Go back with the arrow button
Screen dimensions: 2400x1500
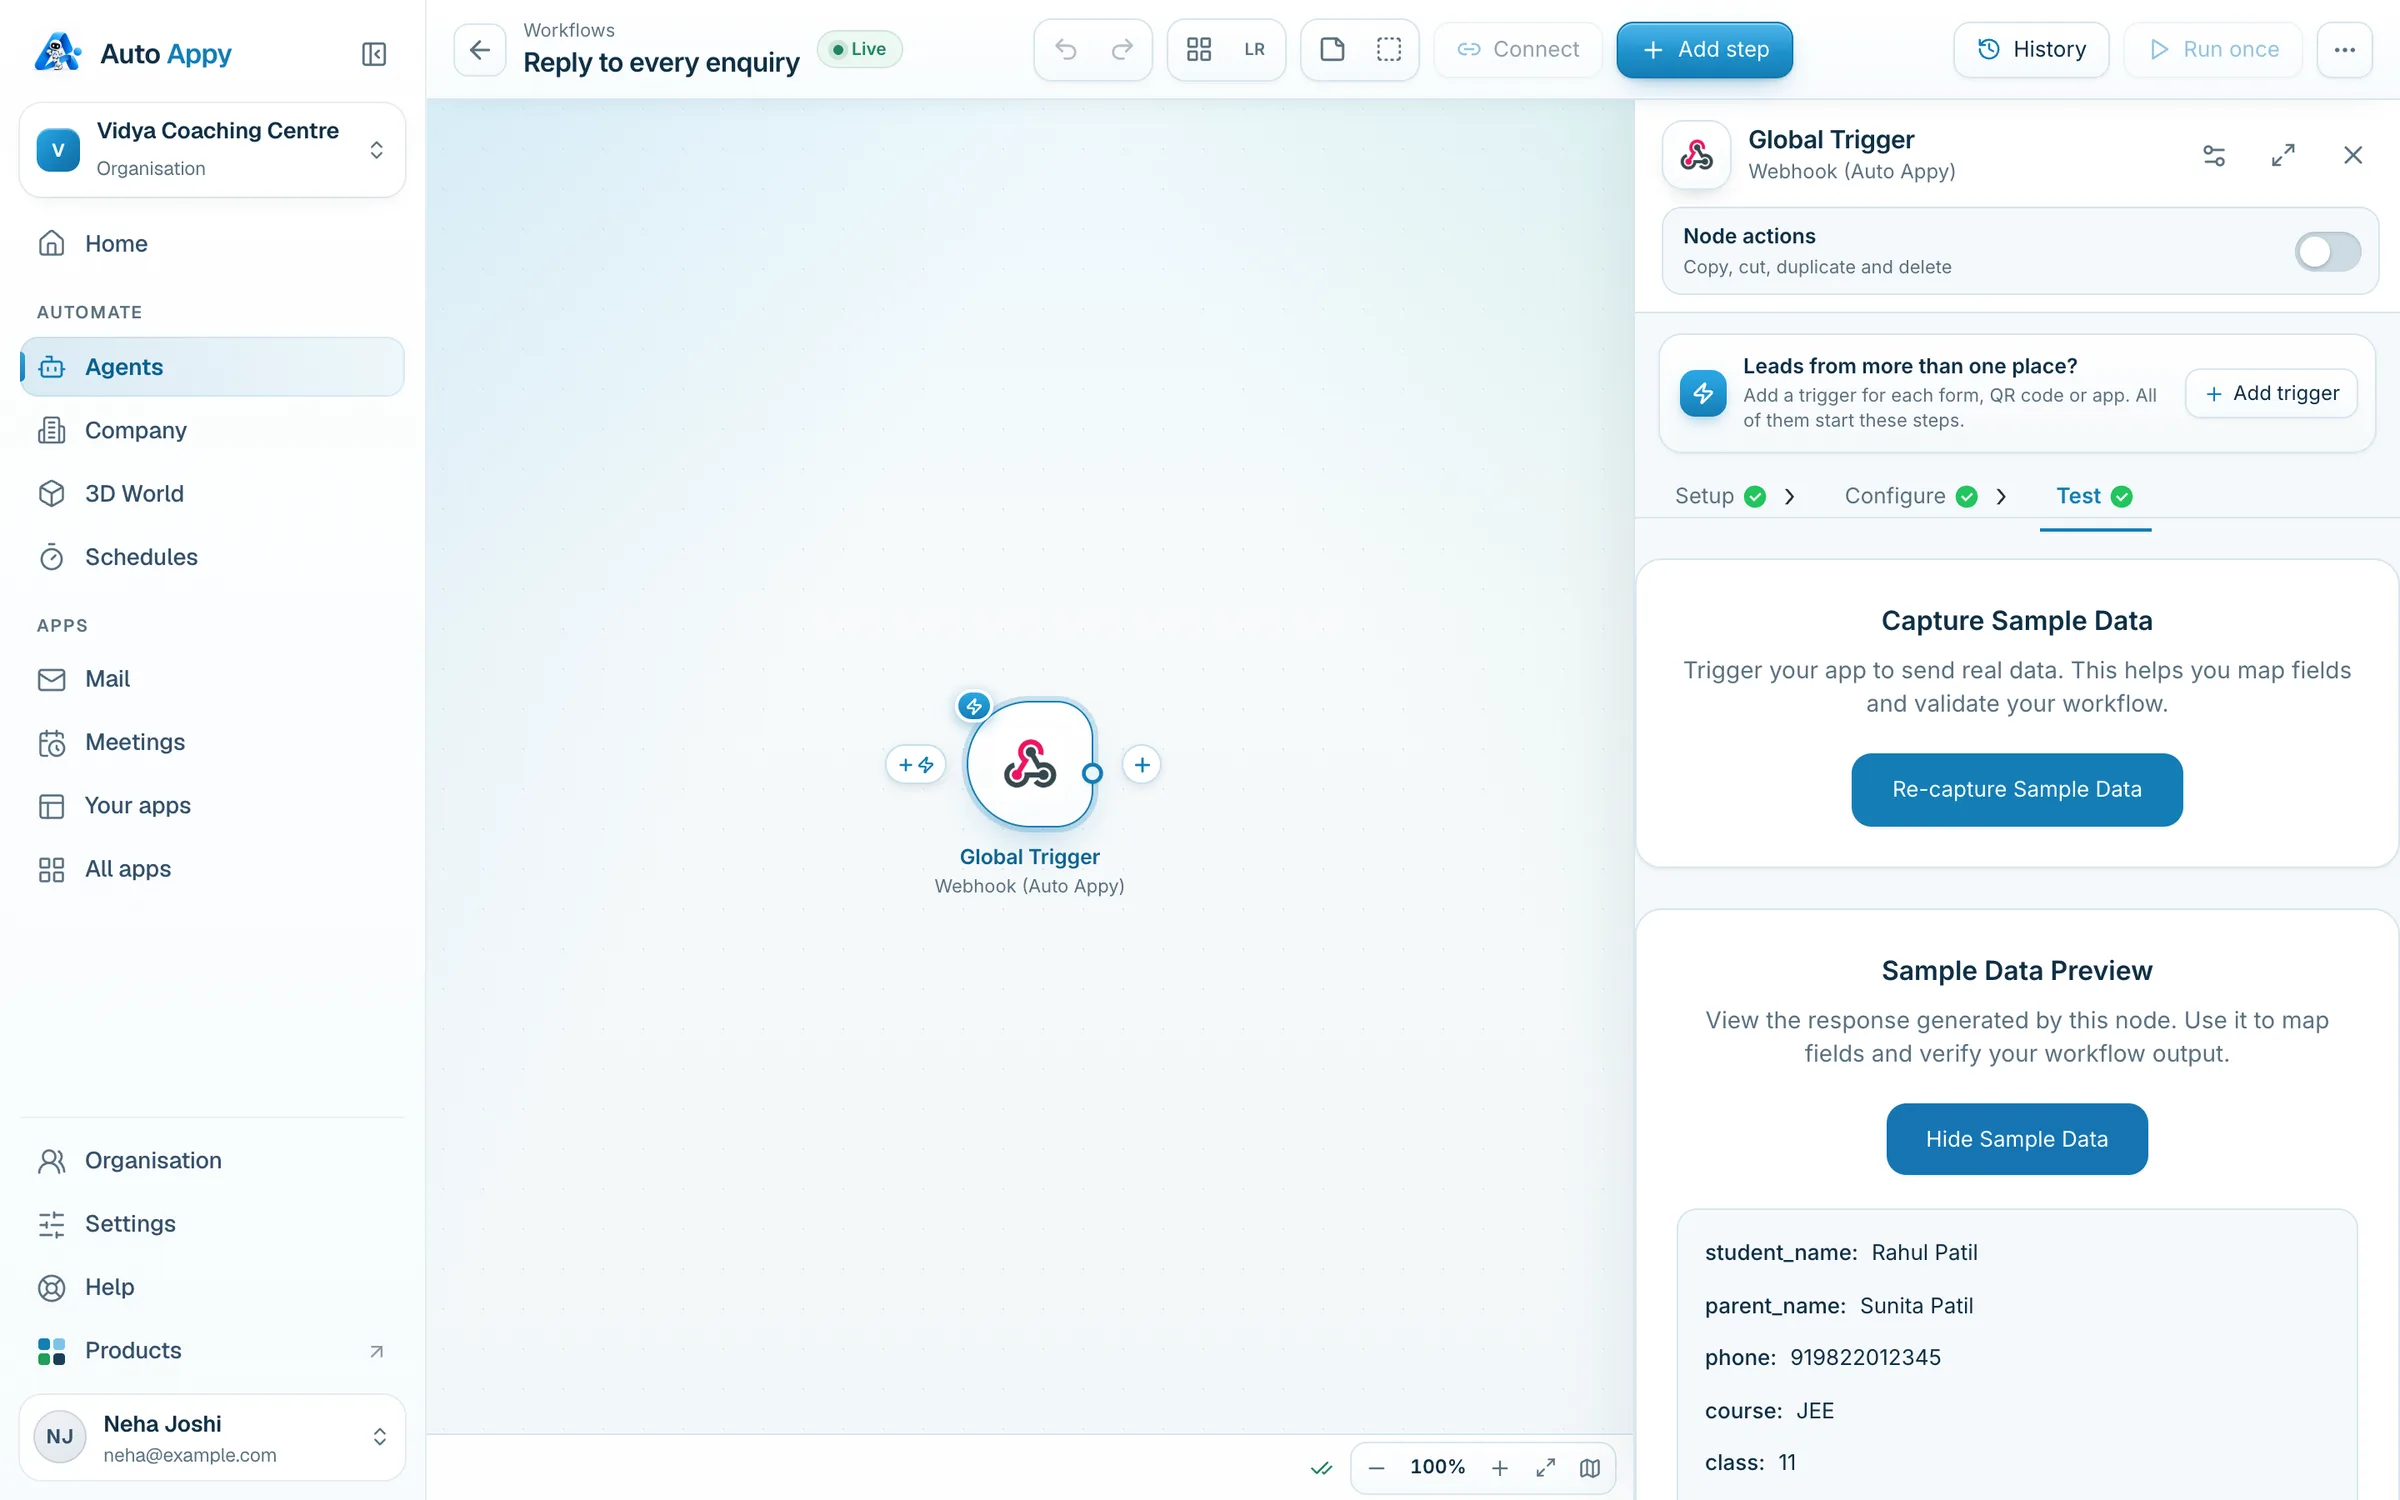(x=480, y=49)
